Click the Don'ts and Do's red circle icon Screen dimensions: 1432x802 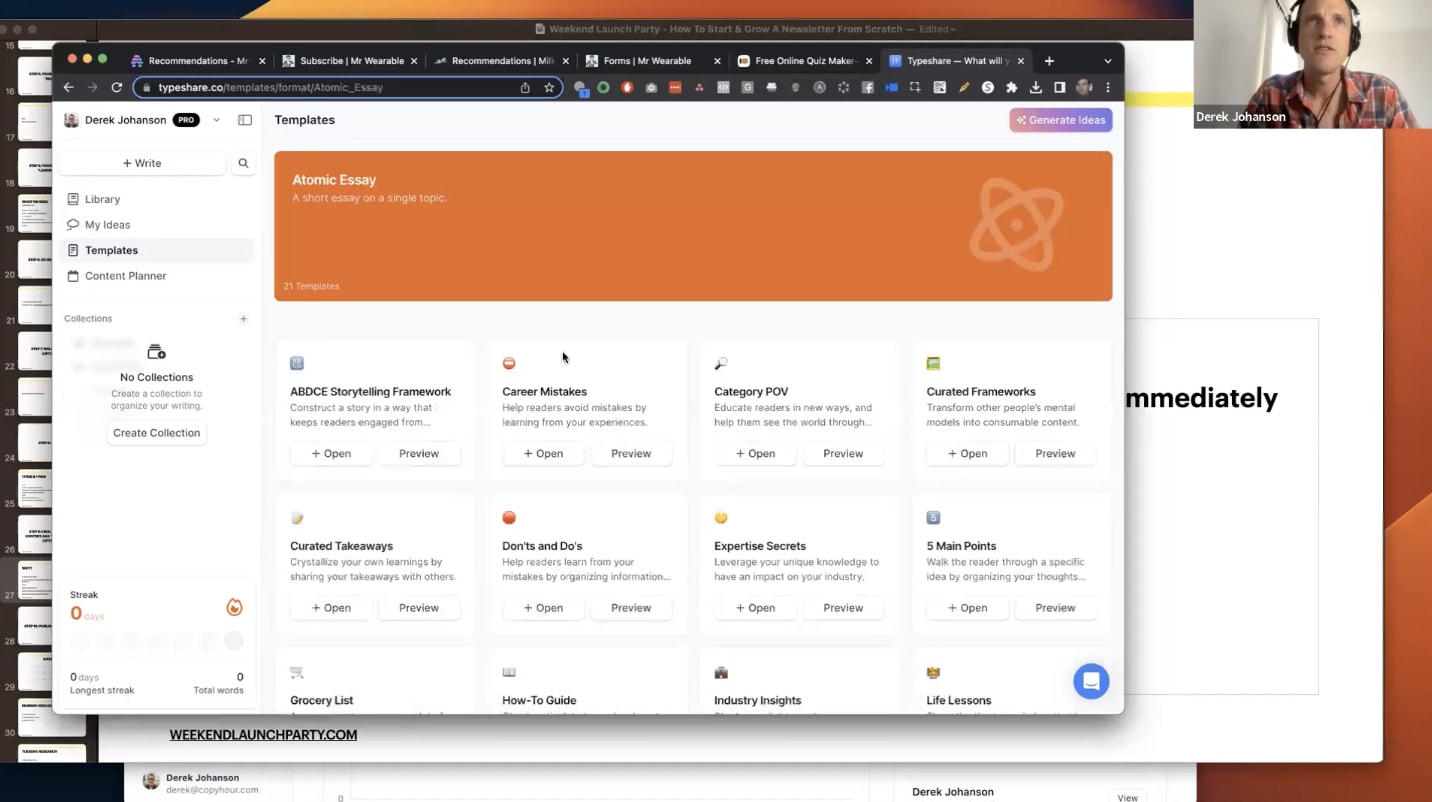click(509, 518)
